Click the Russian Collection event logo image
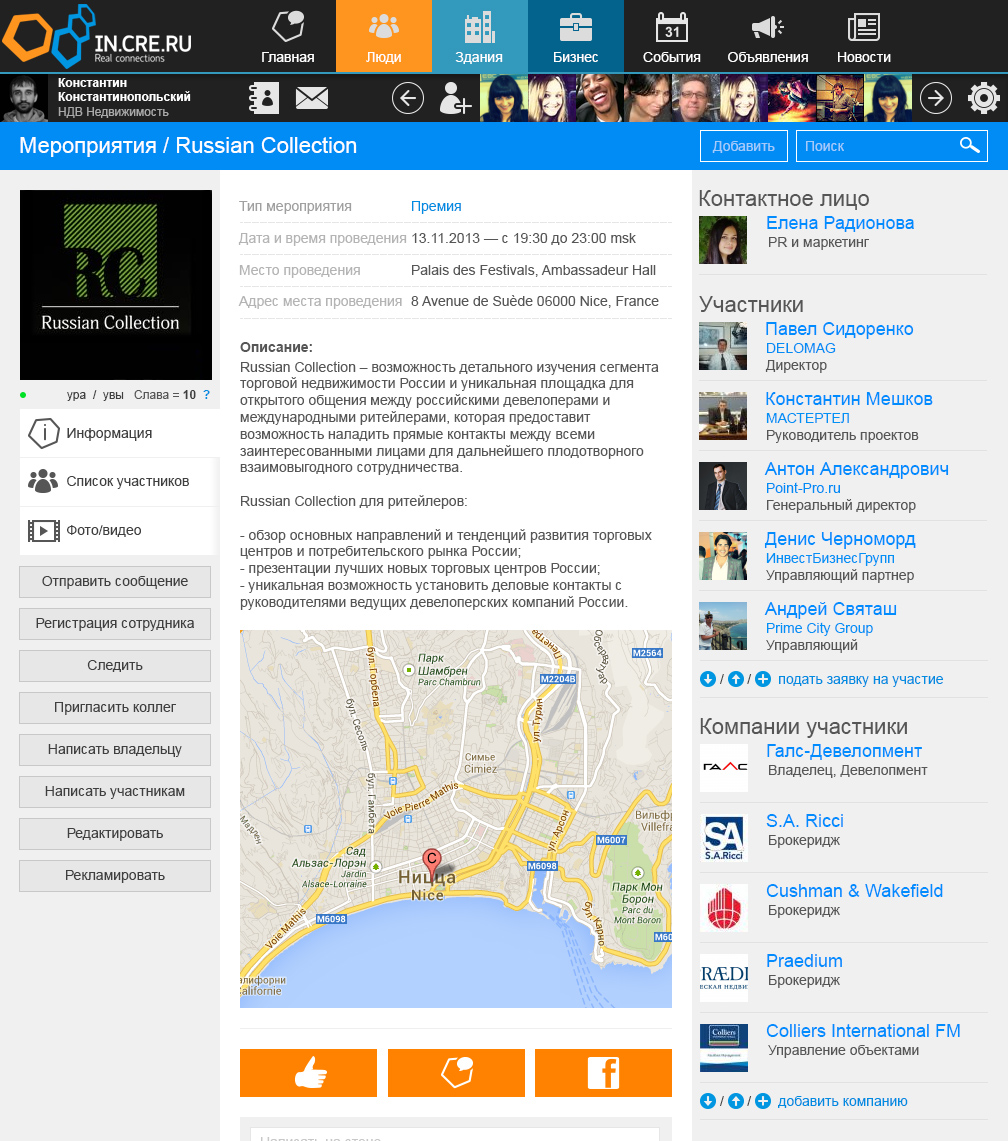Image resolution: width=1008 pixels, height=1141 pixels. click(x=116, y=285)
